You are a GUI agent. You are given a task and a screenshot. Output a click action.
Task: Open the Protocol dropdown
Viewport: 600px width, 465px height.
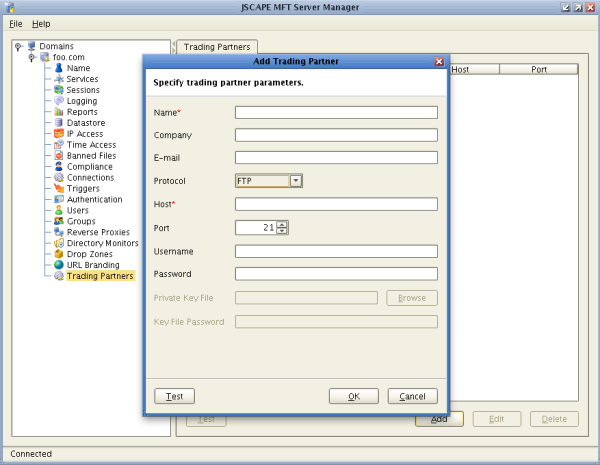[296, 181]
